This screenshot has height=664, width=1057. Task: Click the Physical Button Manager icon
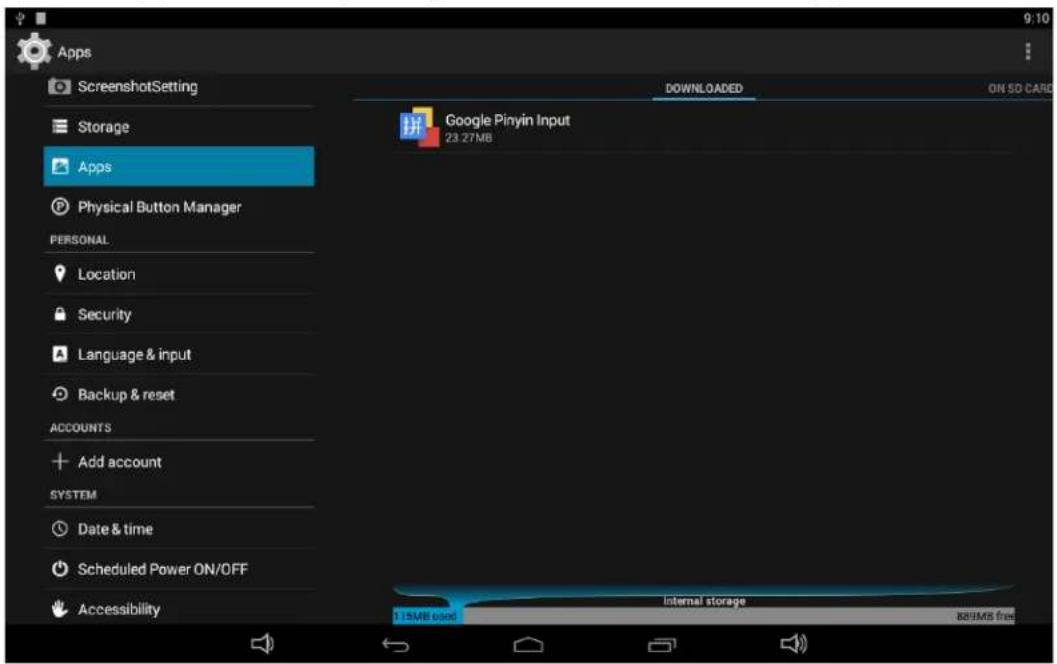click(60, 206)
